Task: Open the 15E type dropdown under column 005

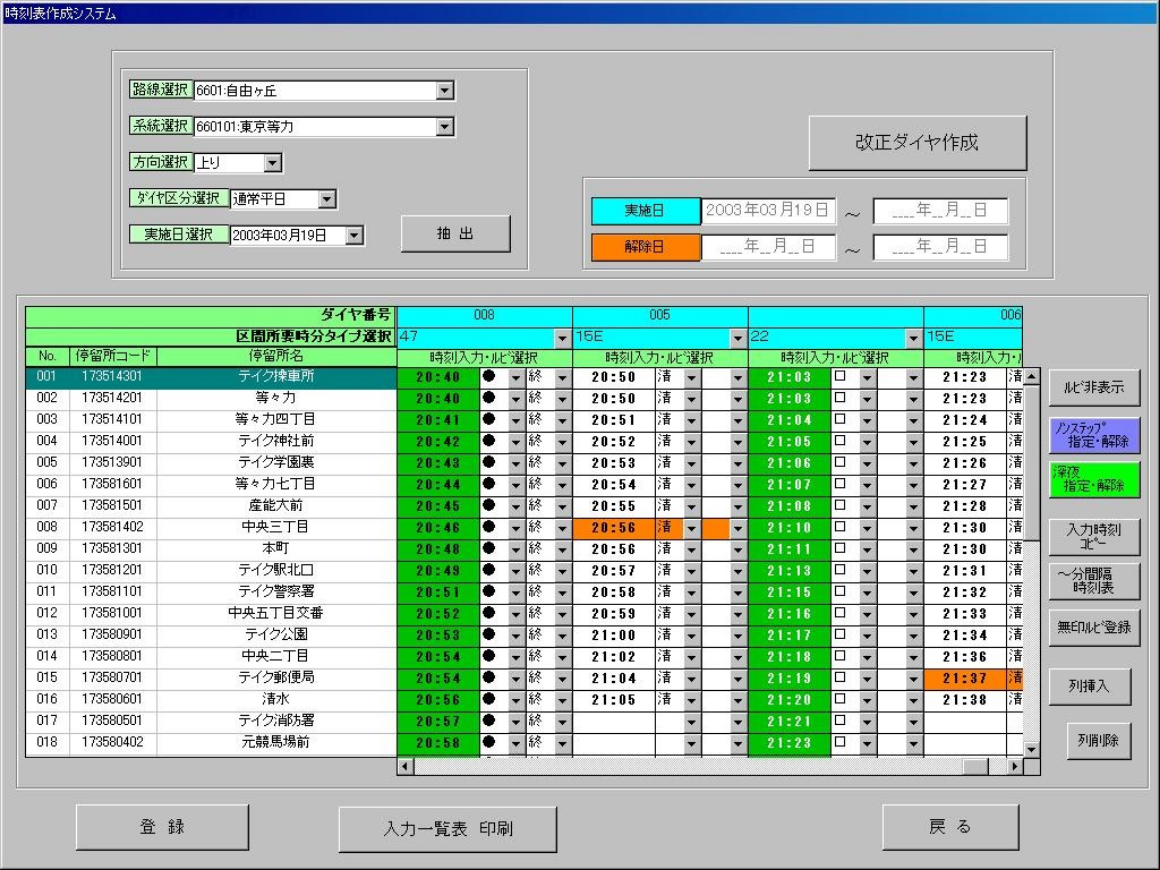Action: [x=738, y=337]
